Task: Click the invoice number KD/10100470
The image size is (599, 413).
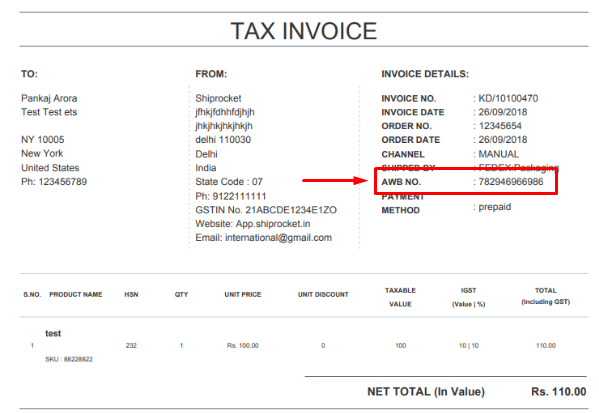Action: point(508,98)
